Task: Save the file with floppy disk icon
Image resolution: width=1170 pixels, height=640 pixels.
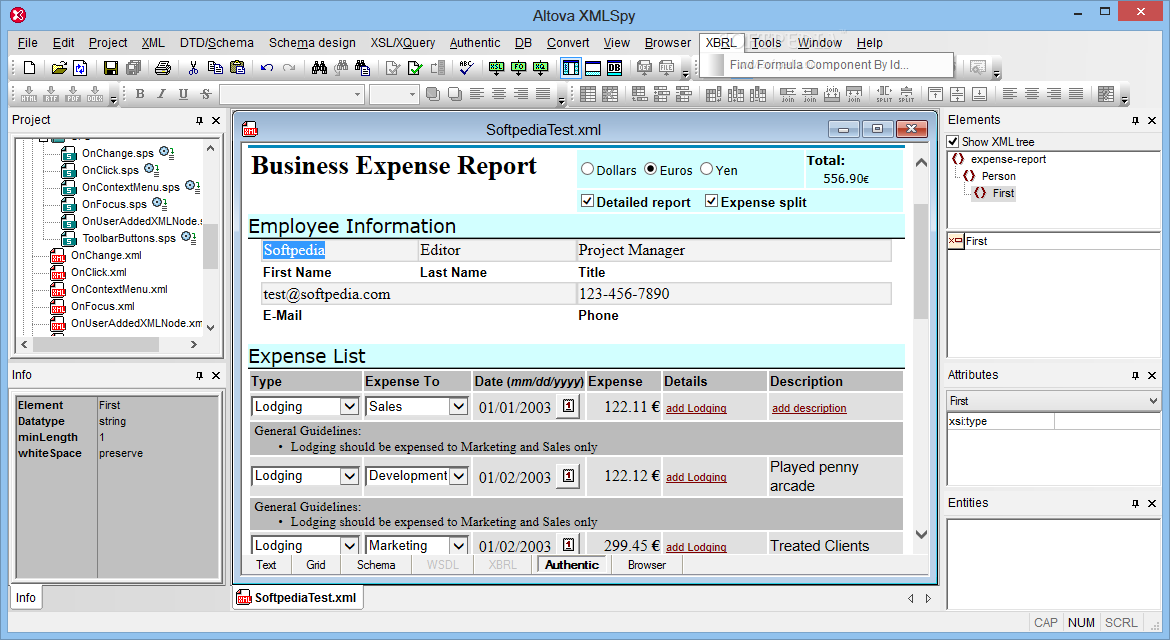Action: (110, 68)
